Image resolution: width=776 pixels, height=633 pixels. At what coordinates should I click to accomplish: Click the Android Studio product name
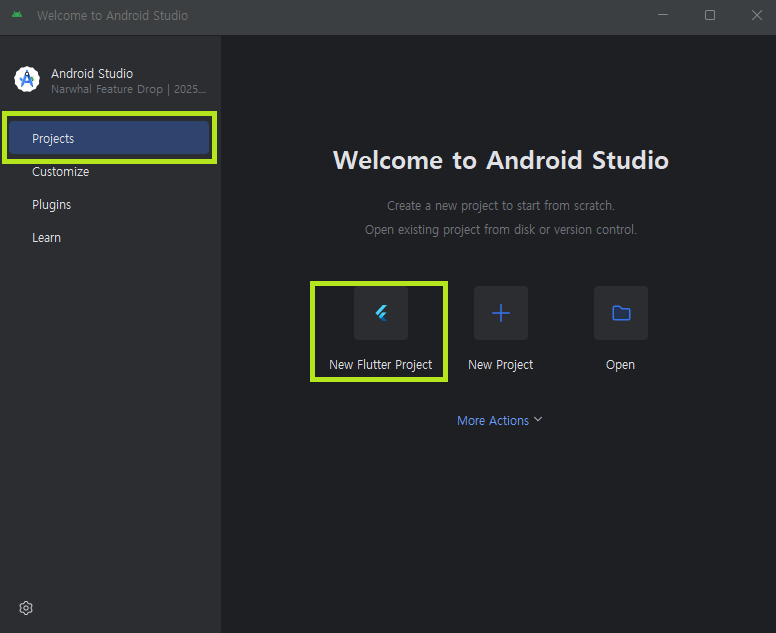point(92,74)
